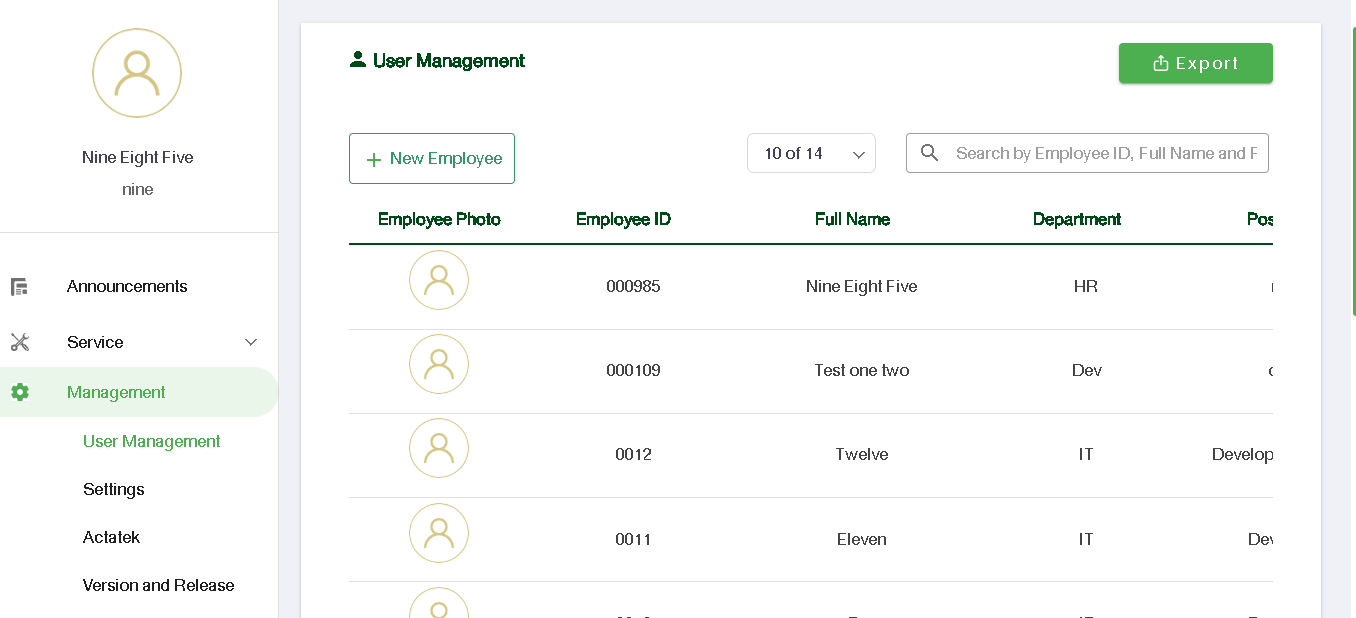Open the 10 of 14 page-size dropdown
This screenshot has width=1356, height=618.
(811, 153)
